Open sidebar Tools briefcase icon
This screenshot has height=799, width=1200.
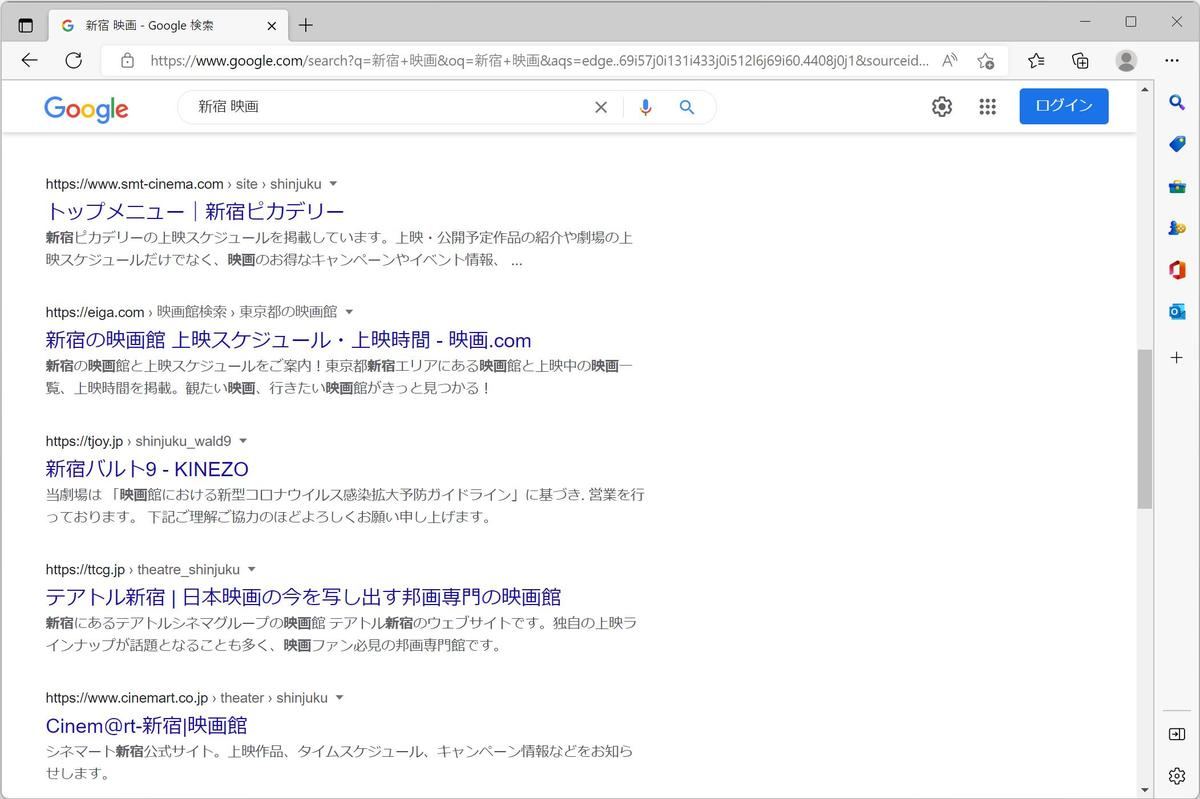(1177, 186)
